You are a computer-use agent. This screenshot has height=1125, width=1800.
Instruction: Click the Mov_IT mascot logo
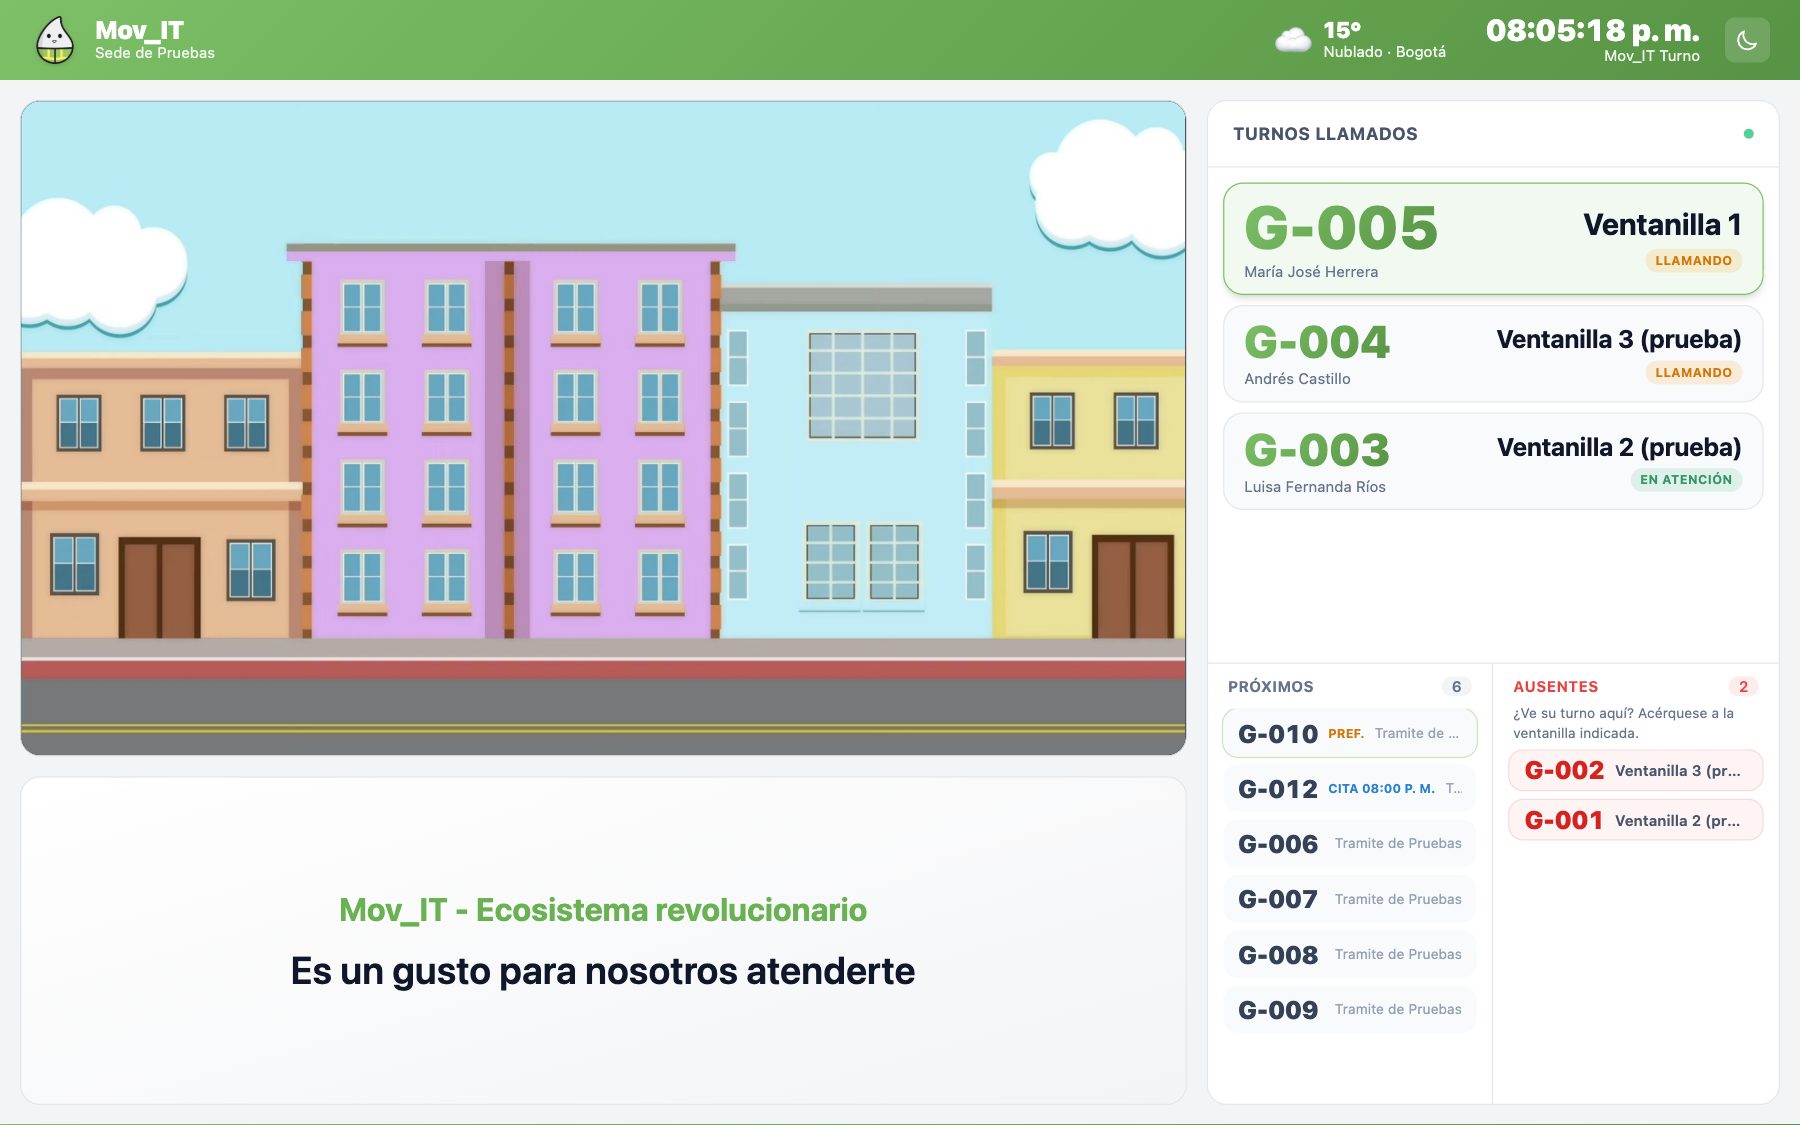pyautogui.click(x=55, y=40)
